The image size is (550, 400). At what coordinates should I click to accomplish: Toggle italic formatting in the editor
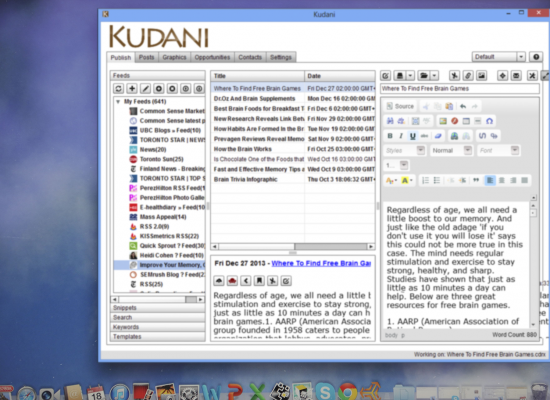[x=401, y=136]
